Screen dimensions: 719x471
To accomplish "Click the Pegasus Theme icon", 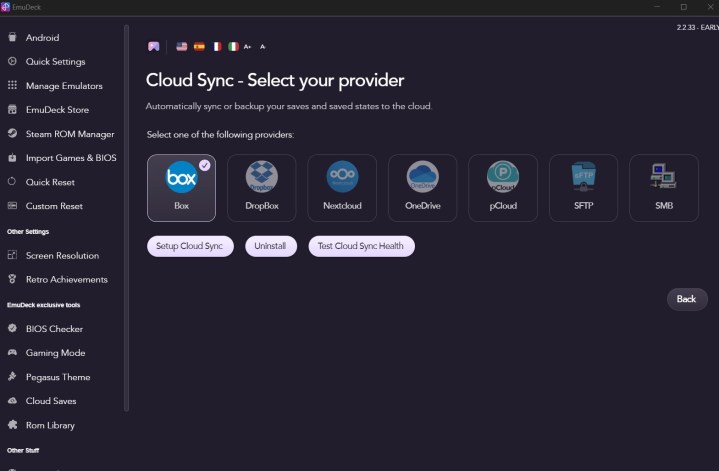I will point(12,377).
